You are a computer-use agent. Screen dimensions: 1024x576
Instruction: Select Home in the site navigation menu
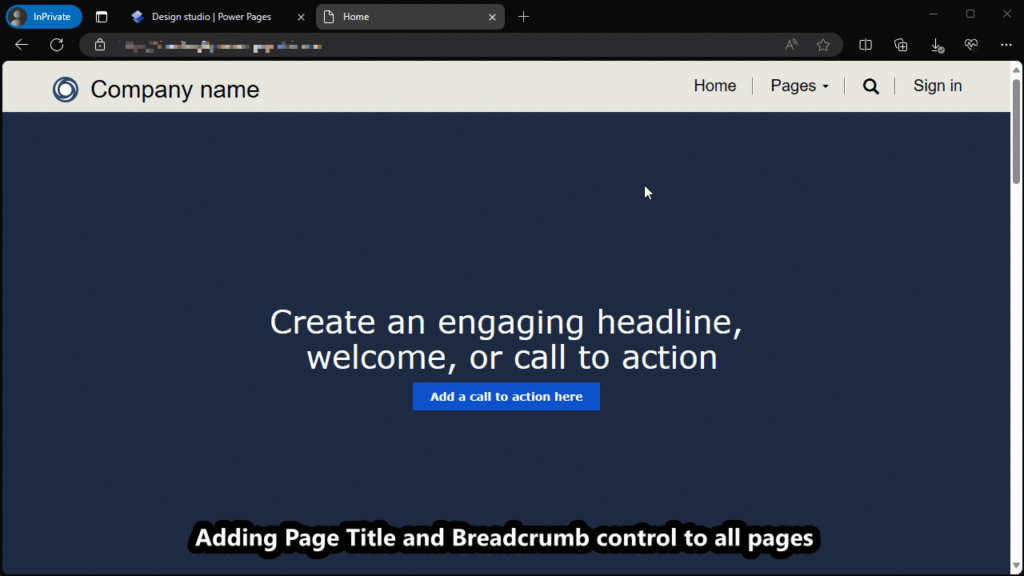pyautogui.click(x=714, y=86)
